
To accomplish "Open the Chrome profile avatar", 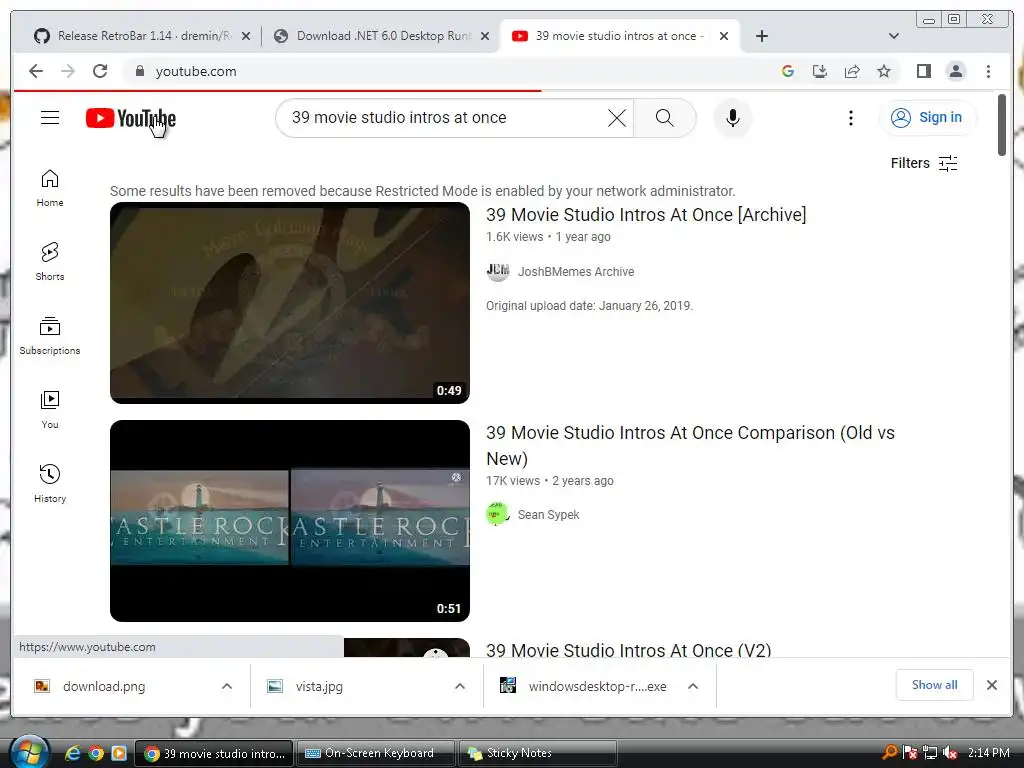I will [956, 71].
